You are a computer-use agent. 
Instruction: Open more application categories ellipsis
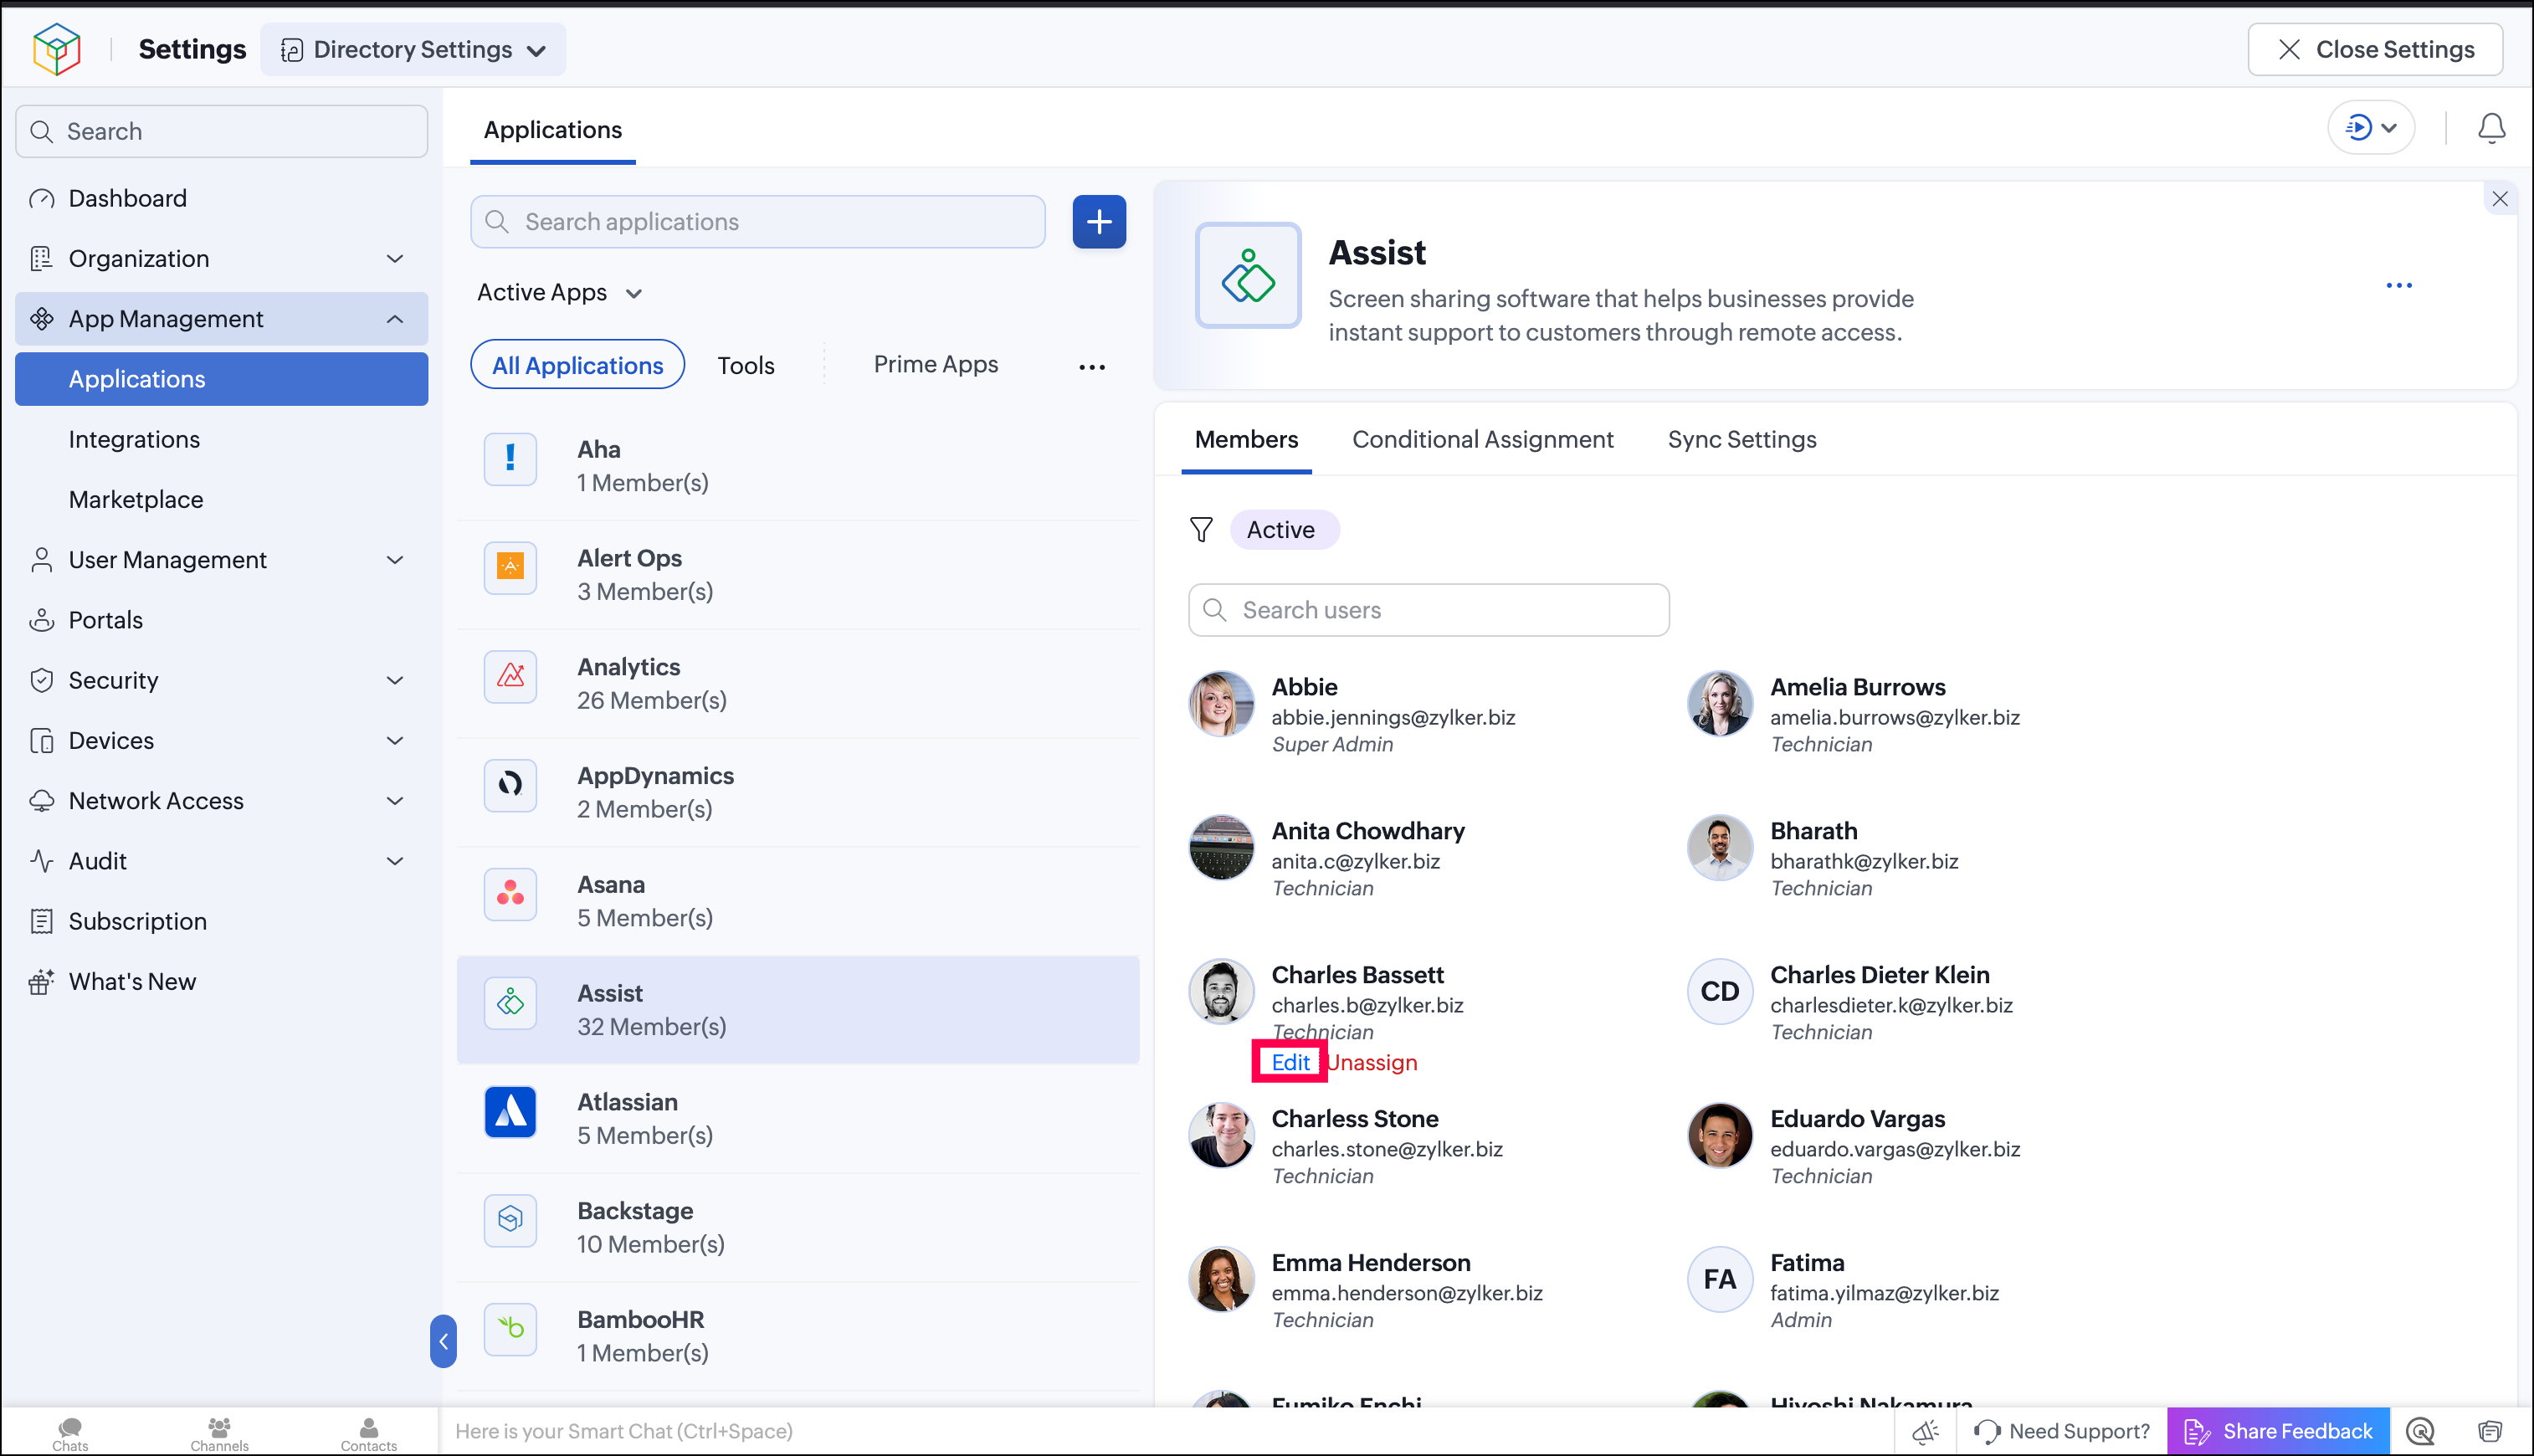1092,367
